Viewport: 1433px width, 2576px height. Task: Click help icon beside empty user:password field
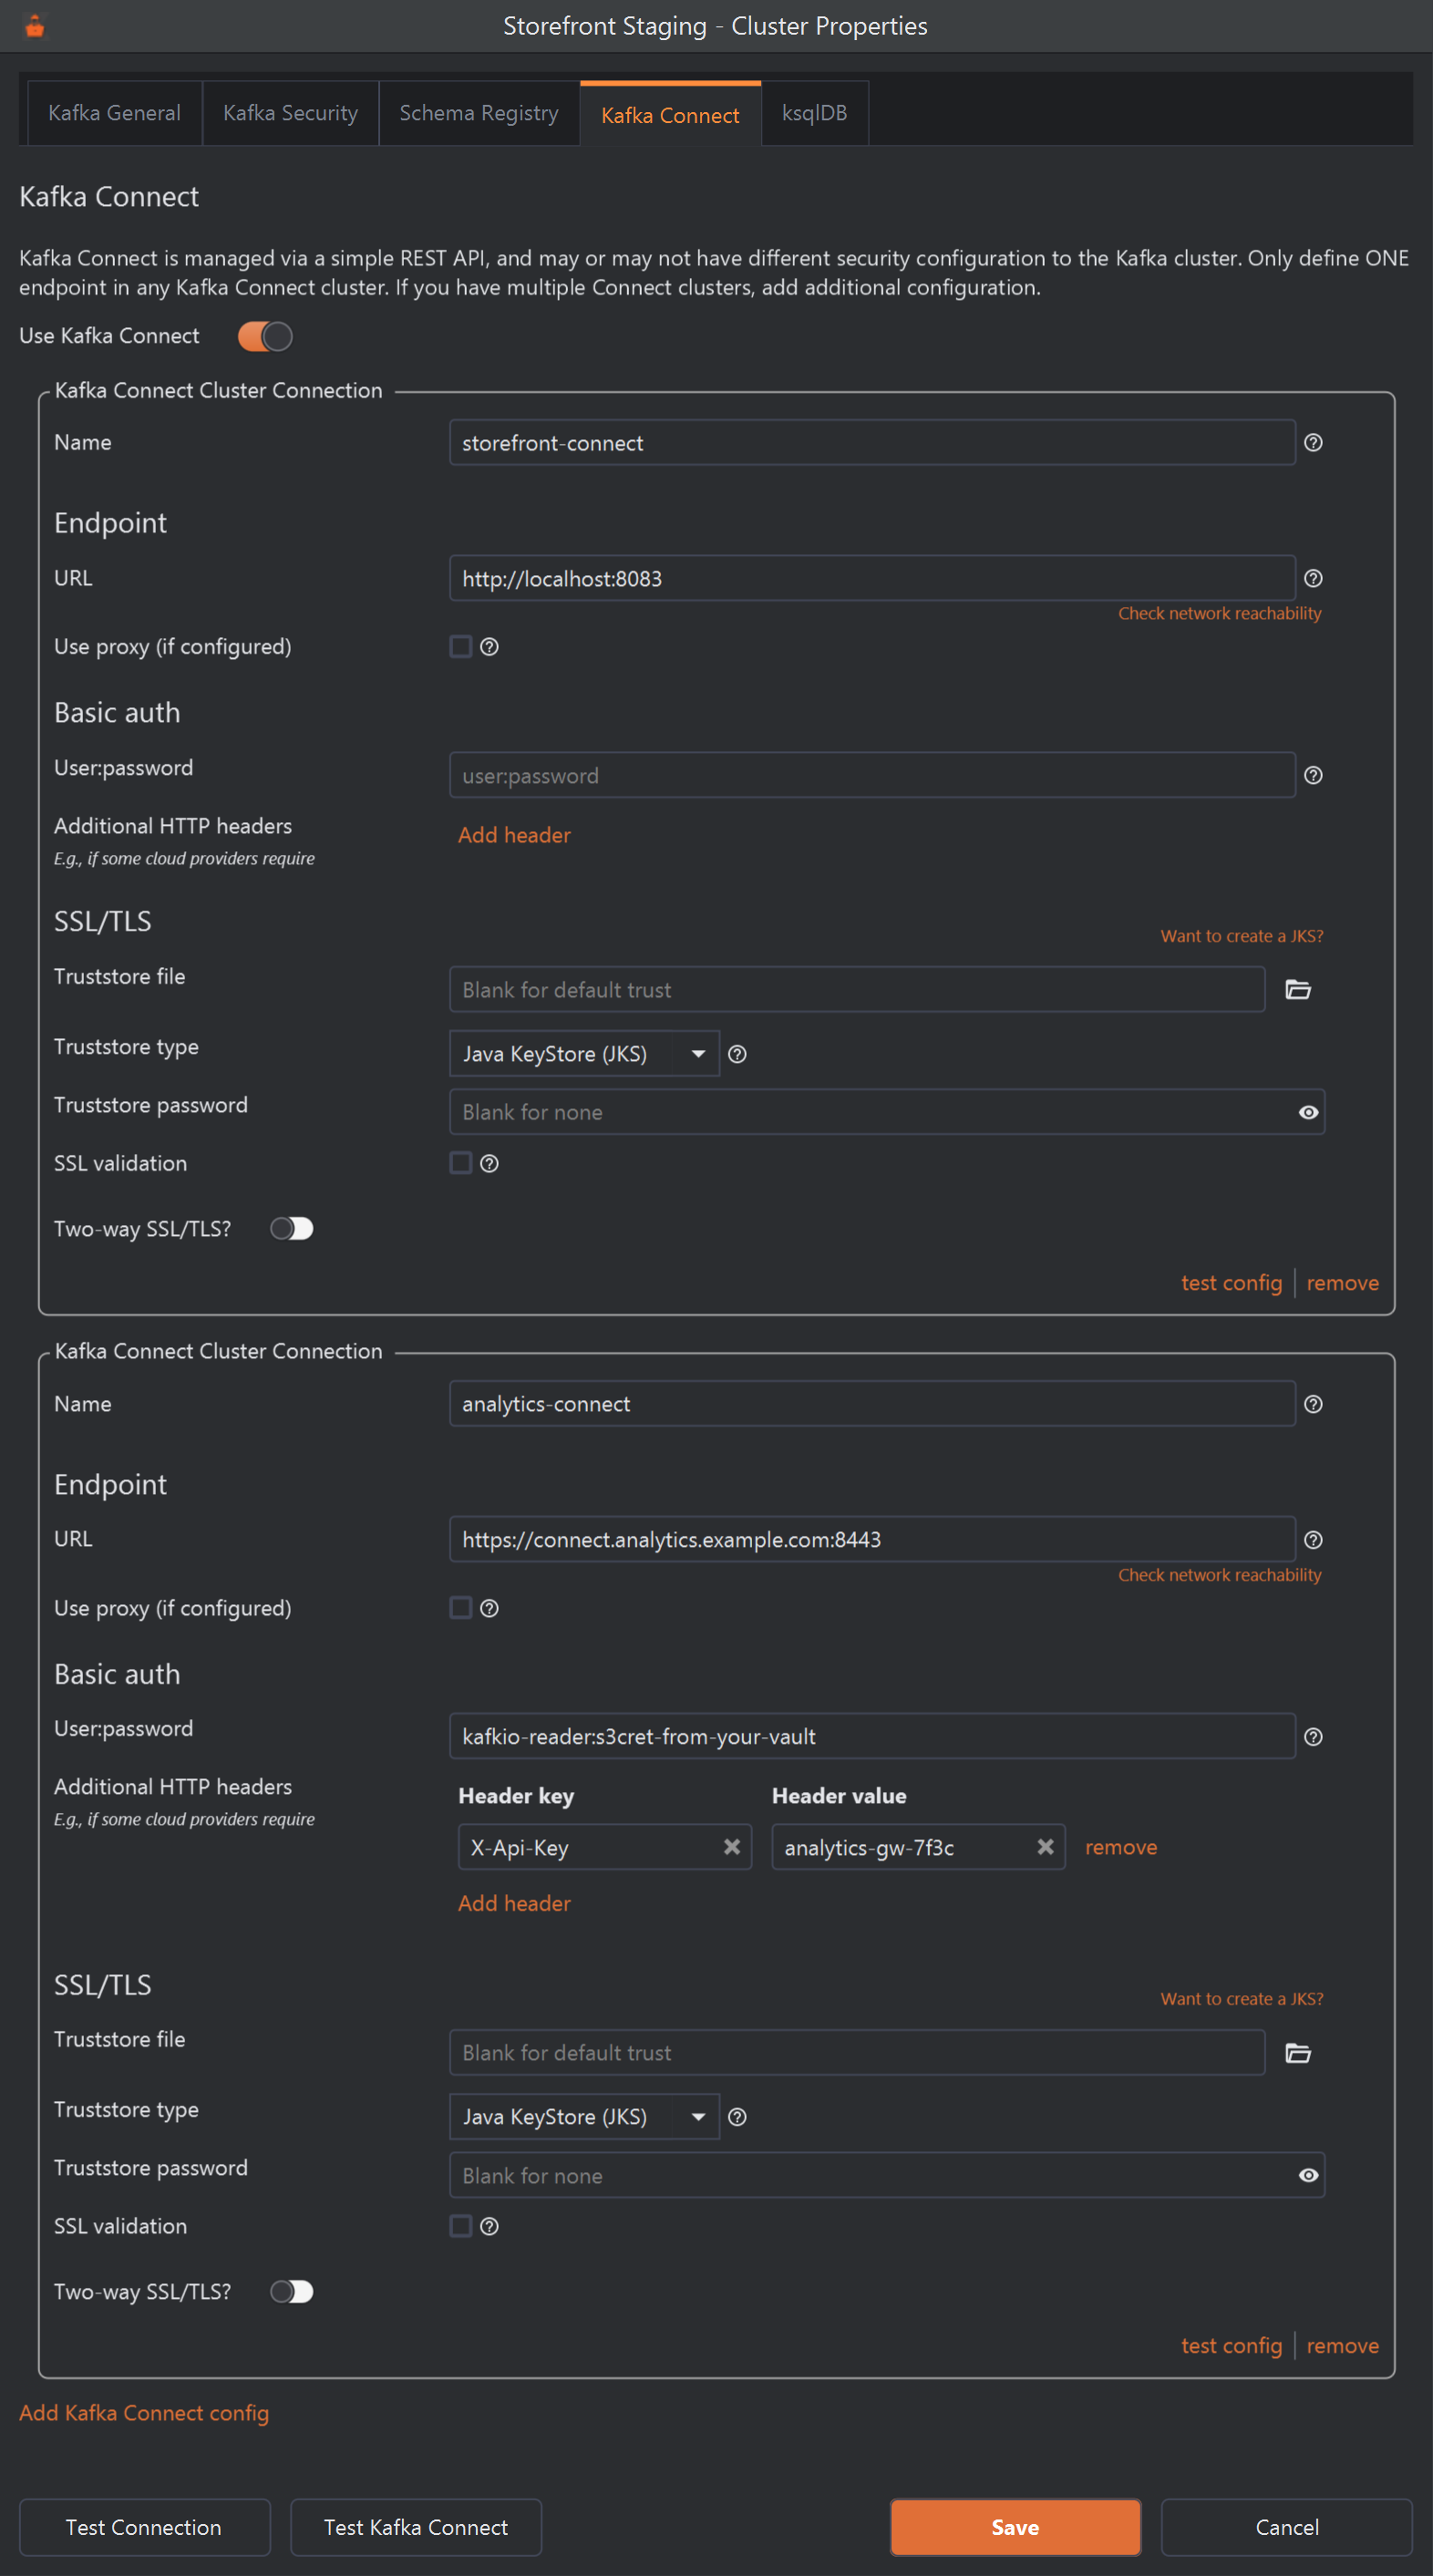pos(1313,775)
